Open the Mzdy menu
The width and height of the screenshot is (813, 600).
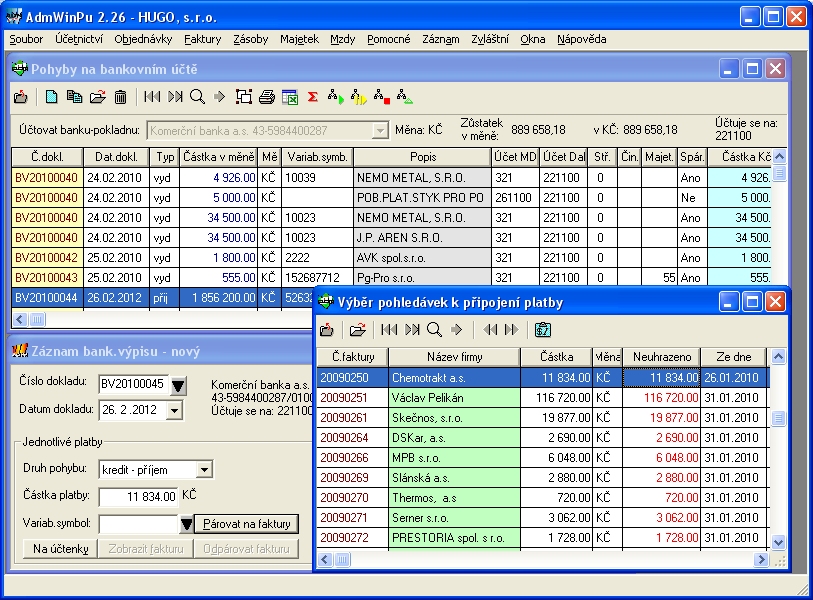point(342,39)
